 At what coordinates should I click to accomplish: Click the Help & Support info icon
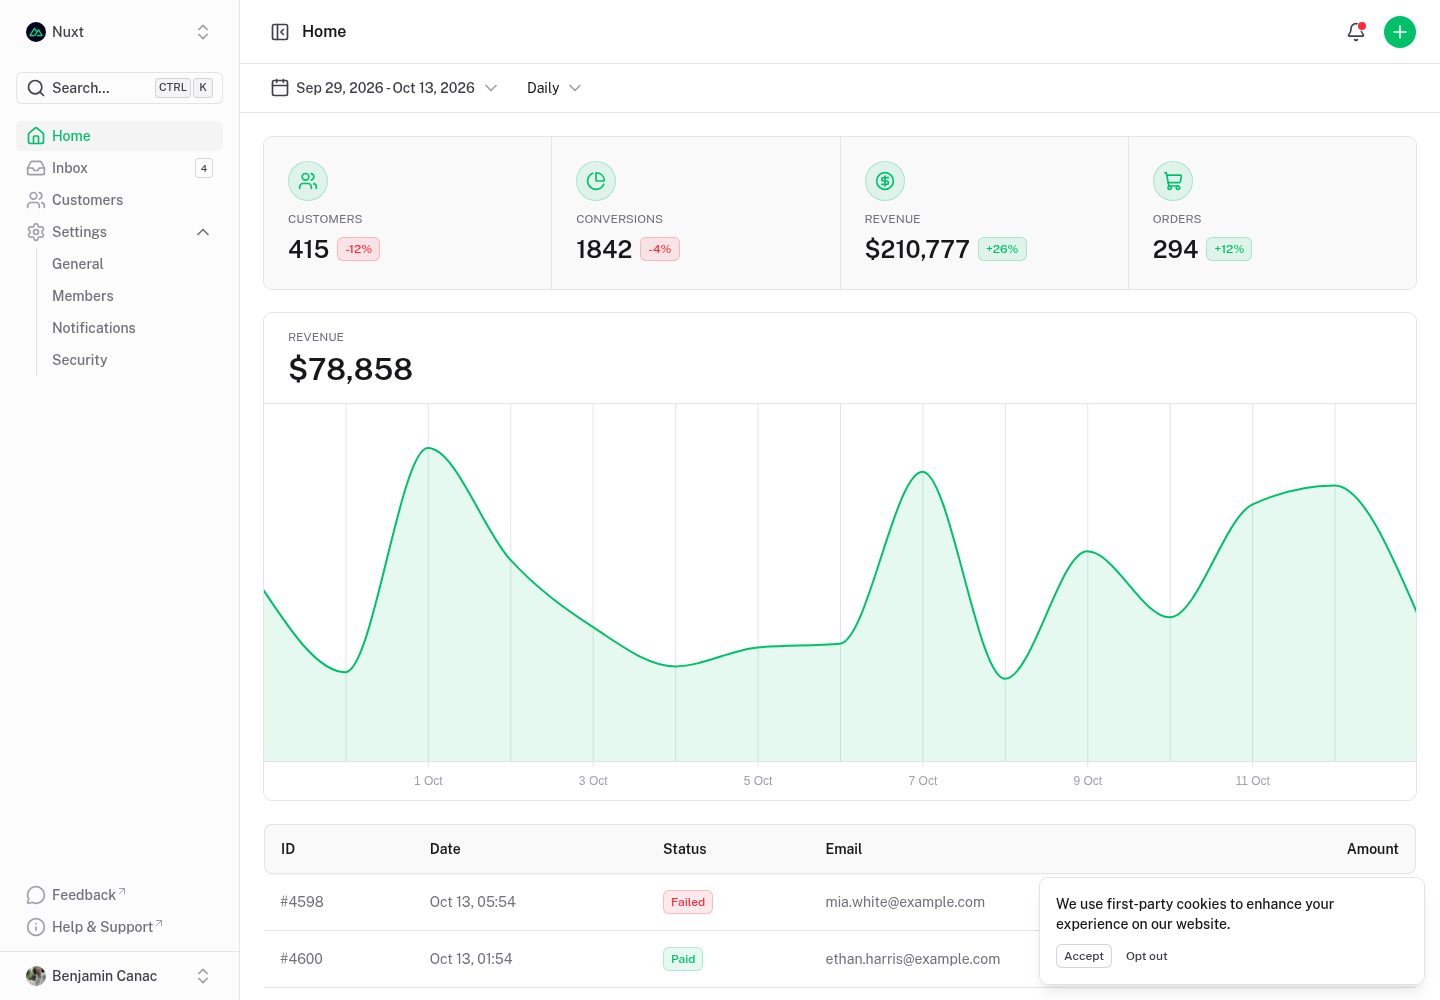point(36,927)
